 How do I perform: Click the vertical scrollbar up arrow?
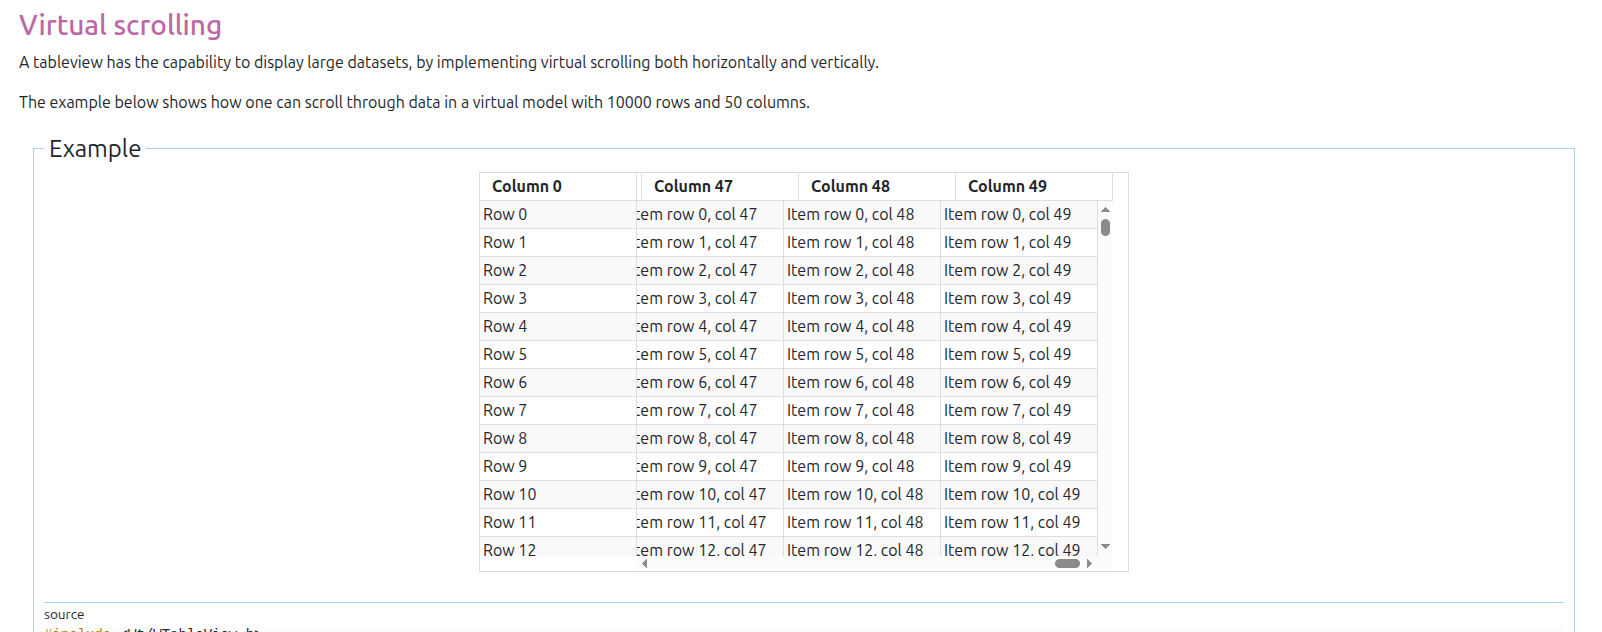pyautogui.click(x=1105, y=209)
